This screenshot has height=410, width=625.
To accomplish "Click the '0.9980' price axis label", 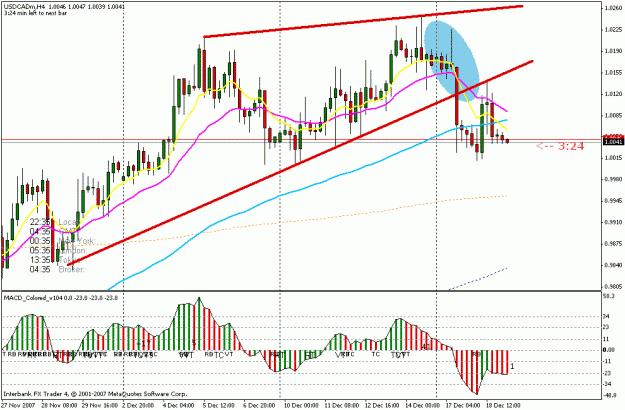I will (612, 180).
